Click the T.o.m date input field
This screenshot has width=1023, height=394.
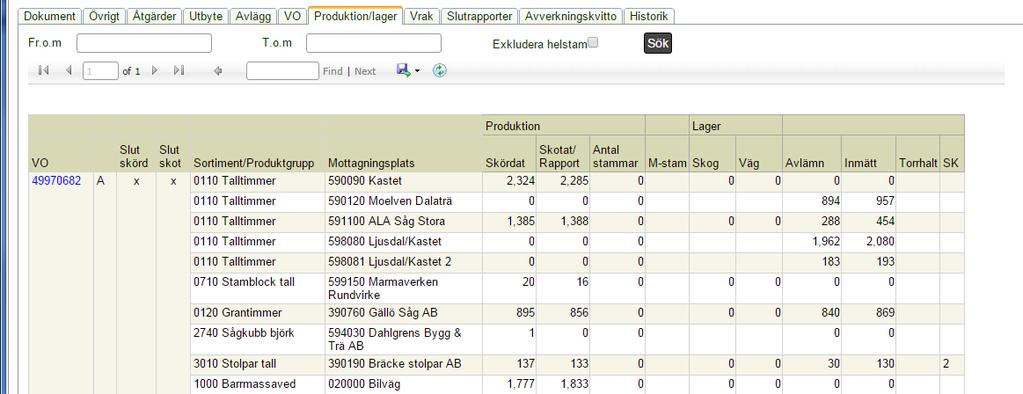[x=374, y=43]
